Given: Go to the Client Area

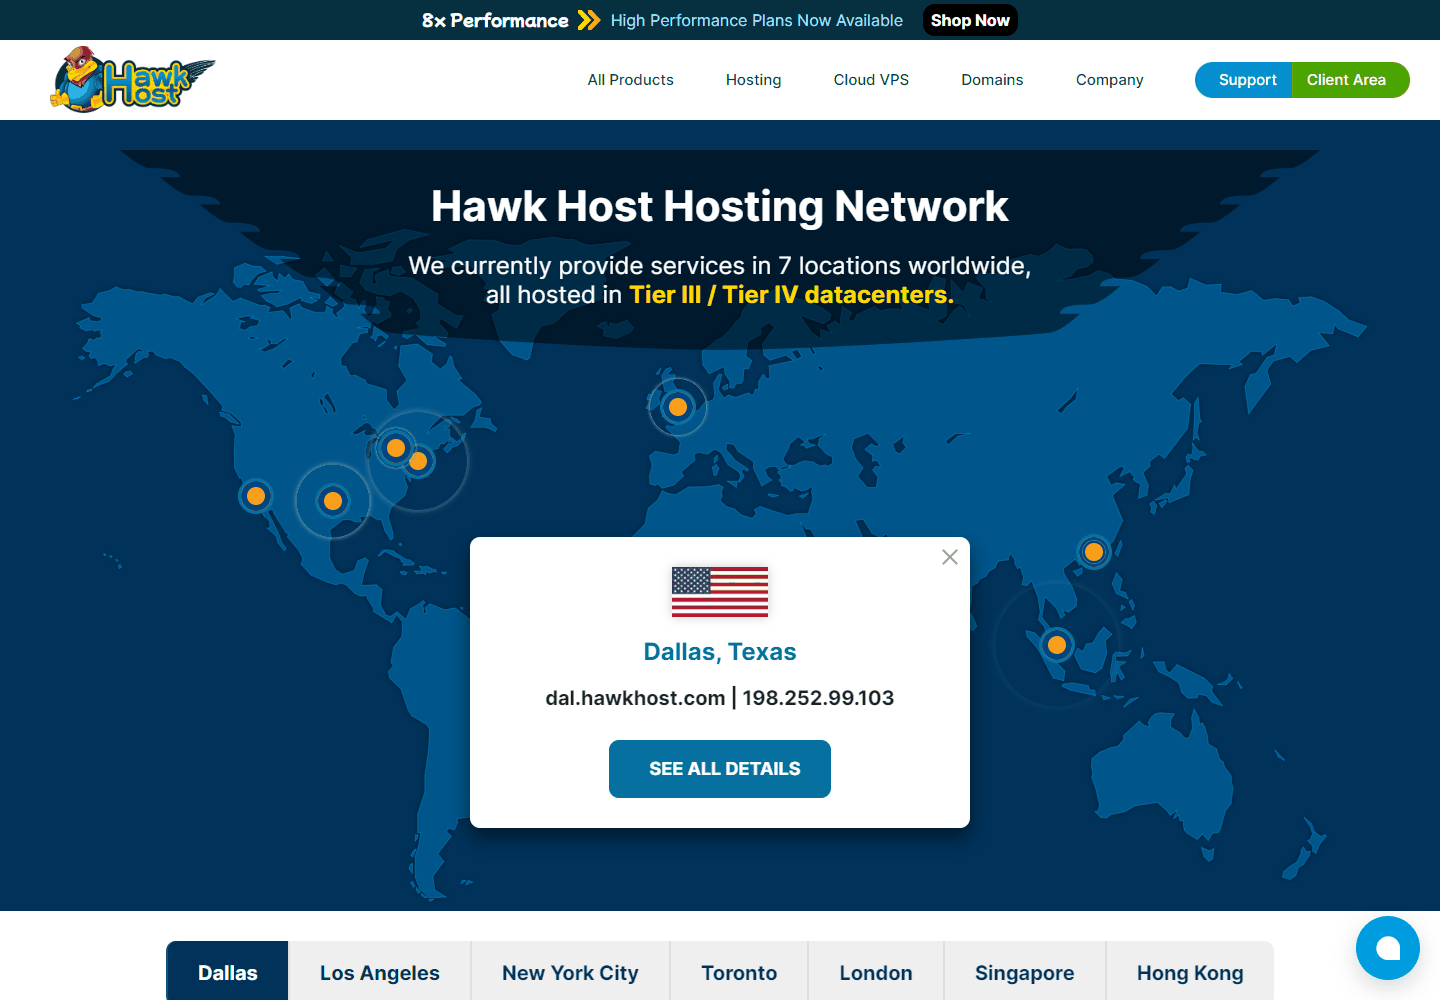Looking at the screenshot, I should click(x=1350, y=80).
